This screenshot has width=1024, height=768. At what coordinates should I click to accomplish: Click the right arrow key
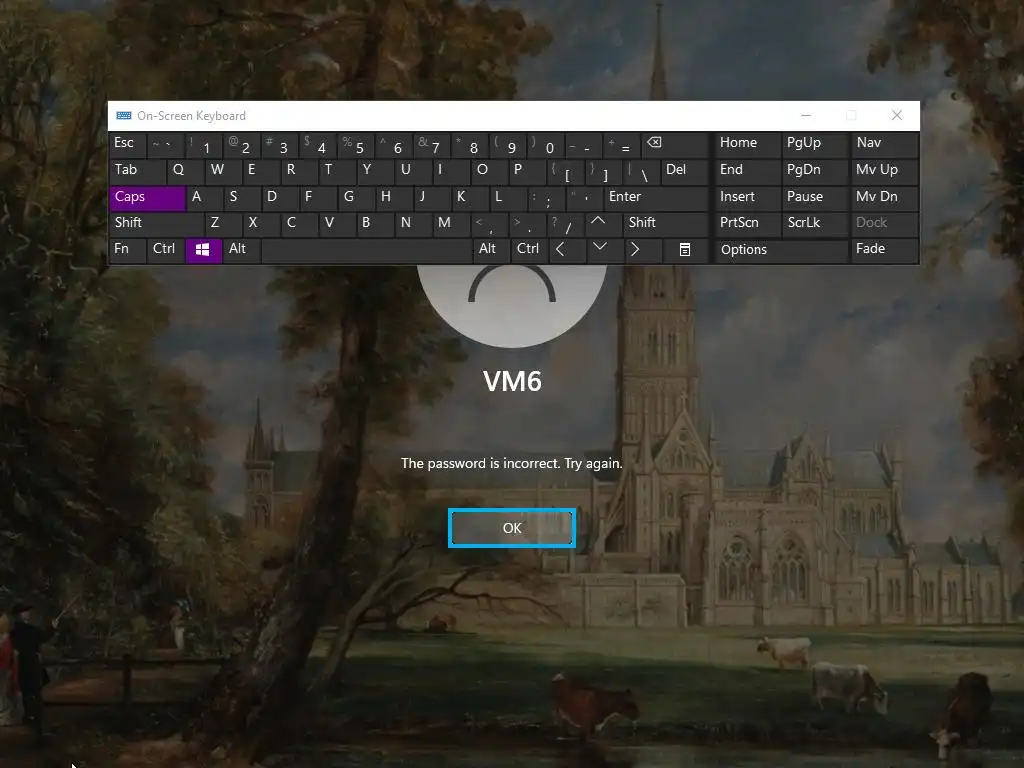[642, 250]
